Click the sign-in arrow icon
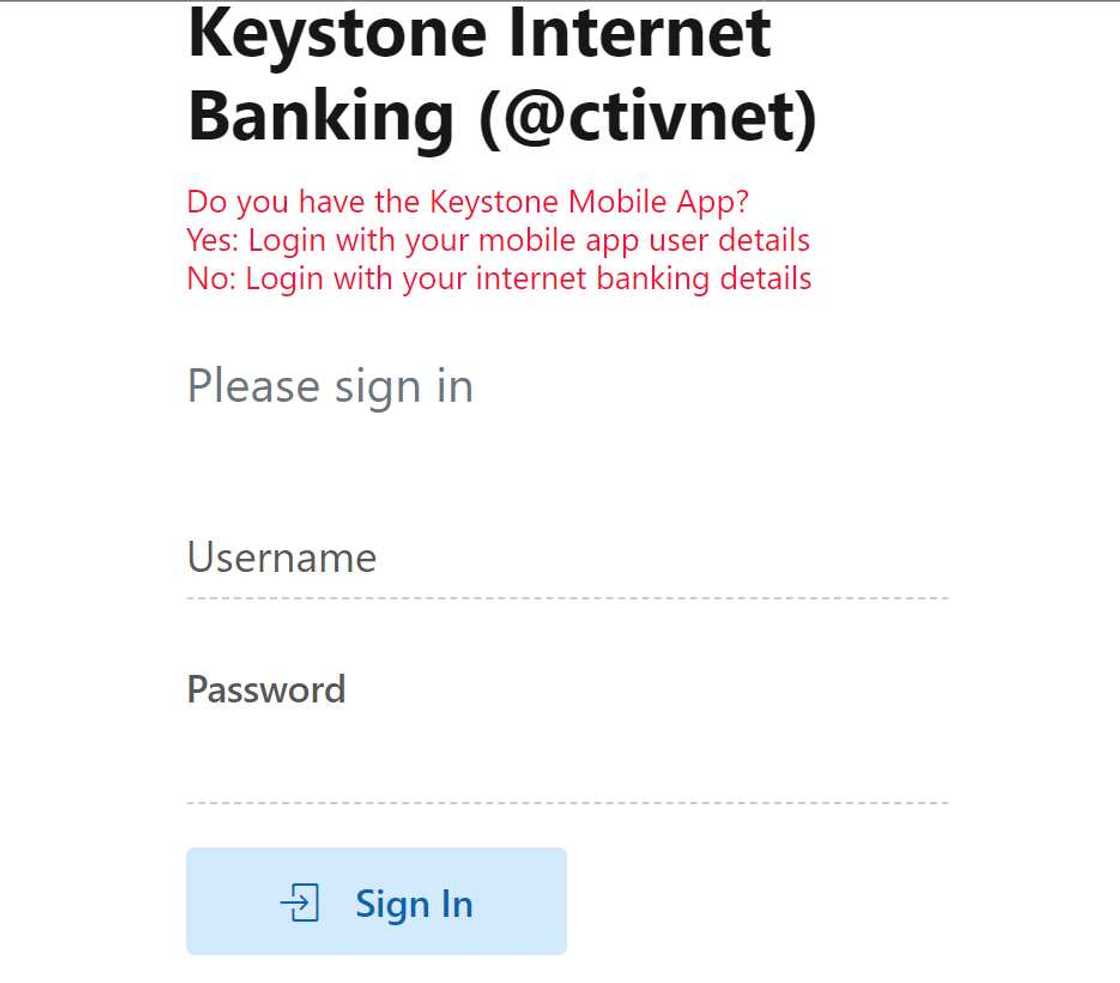1120x983 pixels. [299, 903]
